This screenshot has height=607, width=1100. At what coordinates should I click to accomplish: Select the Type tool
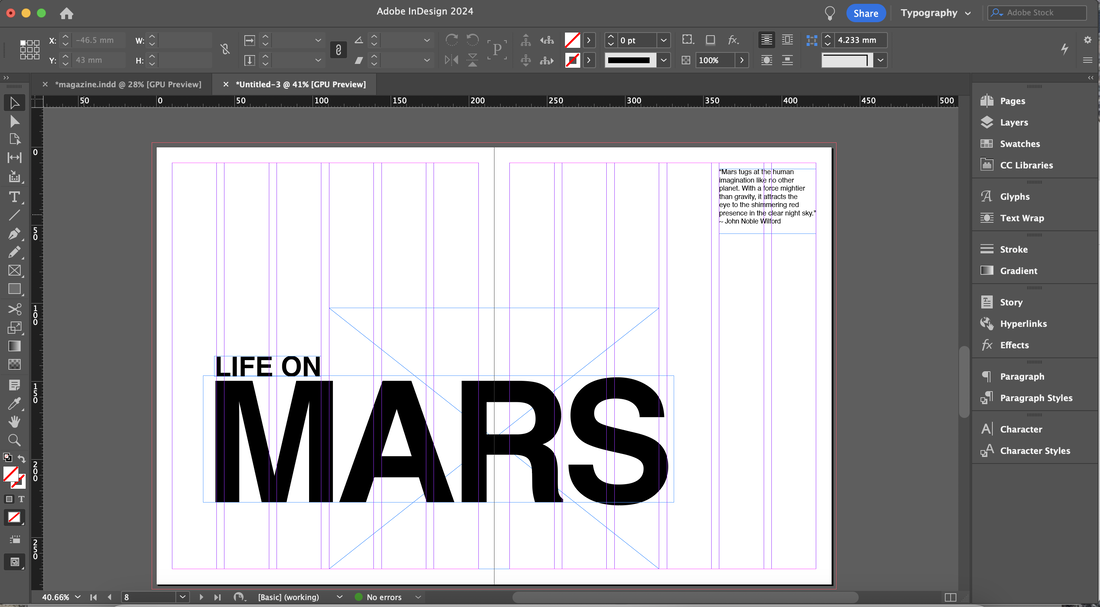[x=14, y=196]
